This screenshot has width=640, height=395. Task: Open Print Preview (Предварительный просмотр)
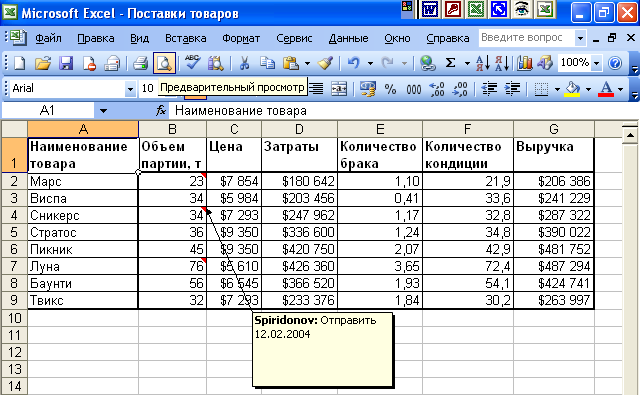[x=164, y=63]
